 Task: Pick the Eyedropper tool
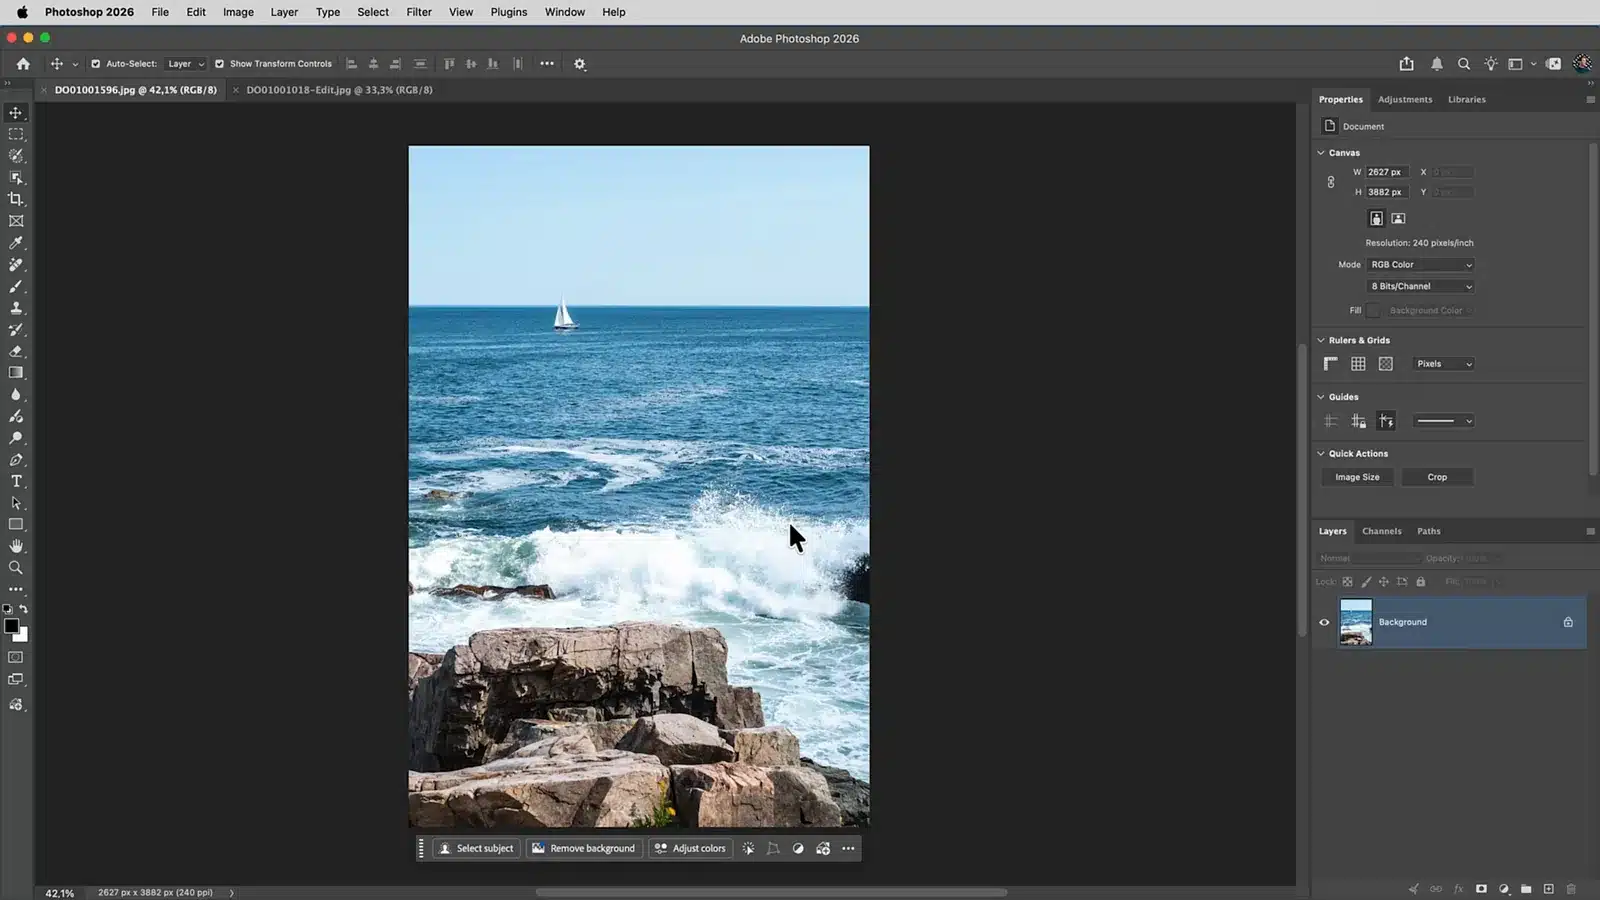pos(16,243)
